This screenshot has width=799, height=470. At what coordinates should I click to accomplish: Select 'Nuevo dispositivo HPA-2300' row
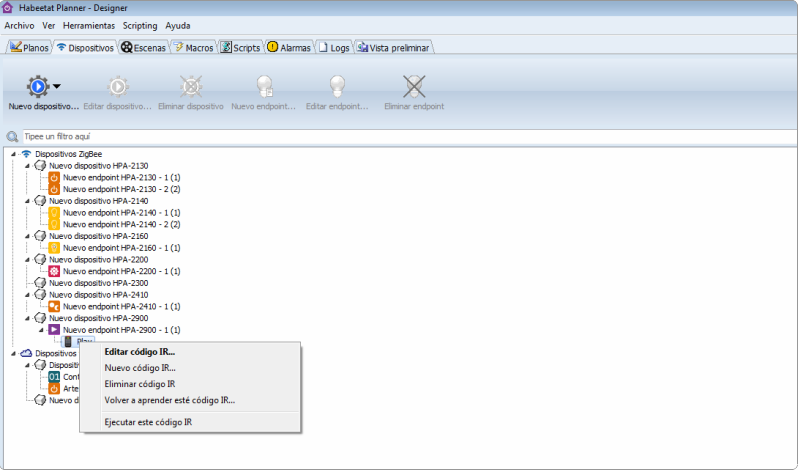tap(98, 283)
